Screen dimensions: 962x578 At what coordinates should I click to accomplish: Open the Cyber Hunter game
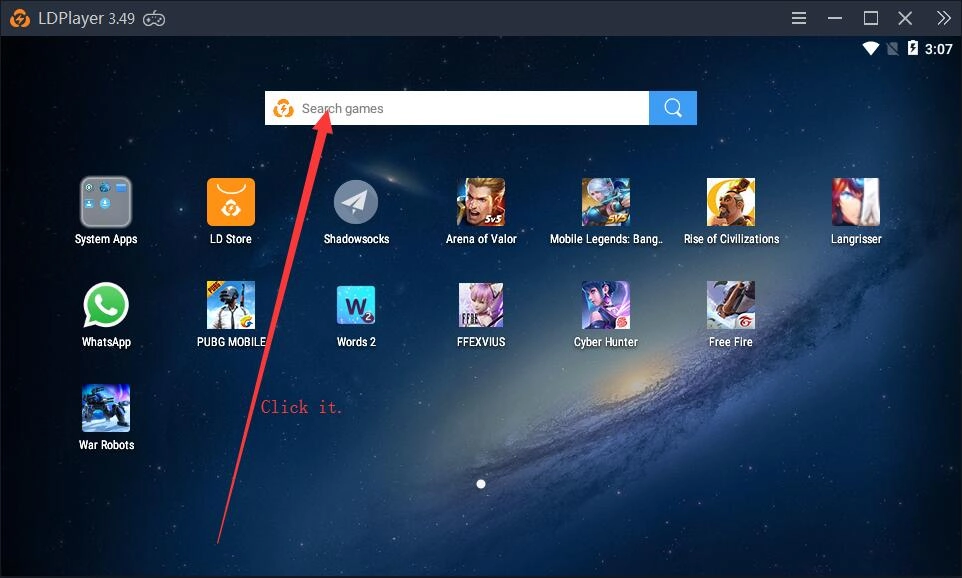pyautogui.click(x=606, y=306)
